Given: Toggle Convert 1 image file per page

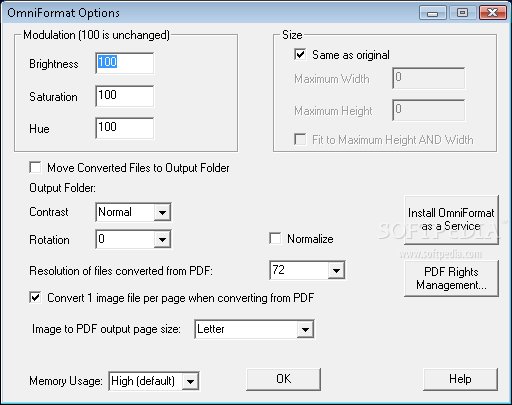Looking at the screenshot, I should (x=35, y=297).
